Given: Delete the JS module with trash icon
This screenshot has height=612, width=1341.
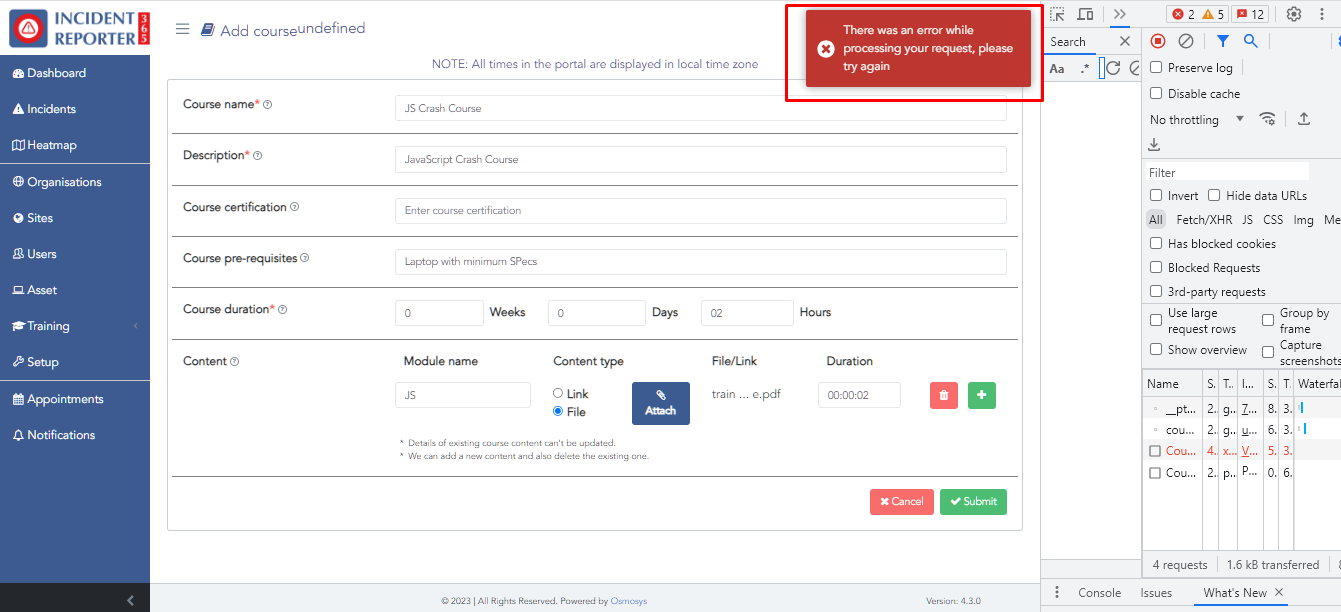Looking at the screenshot, I should click(x=944, y=395).
